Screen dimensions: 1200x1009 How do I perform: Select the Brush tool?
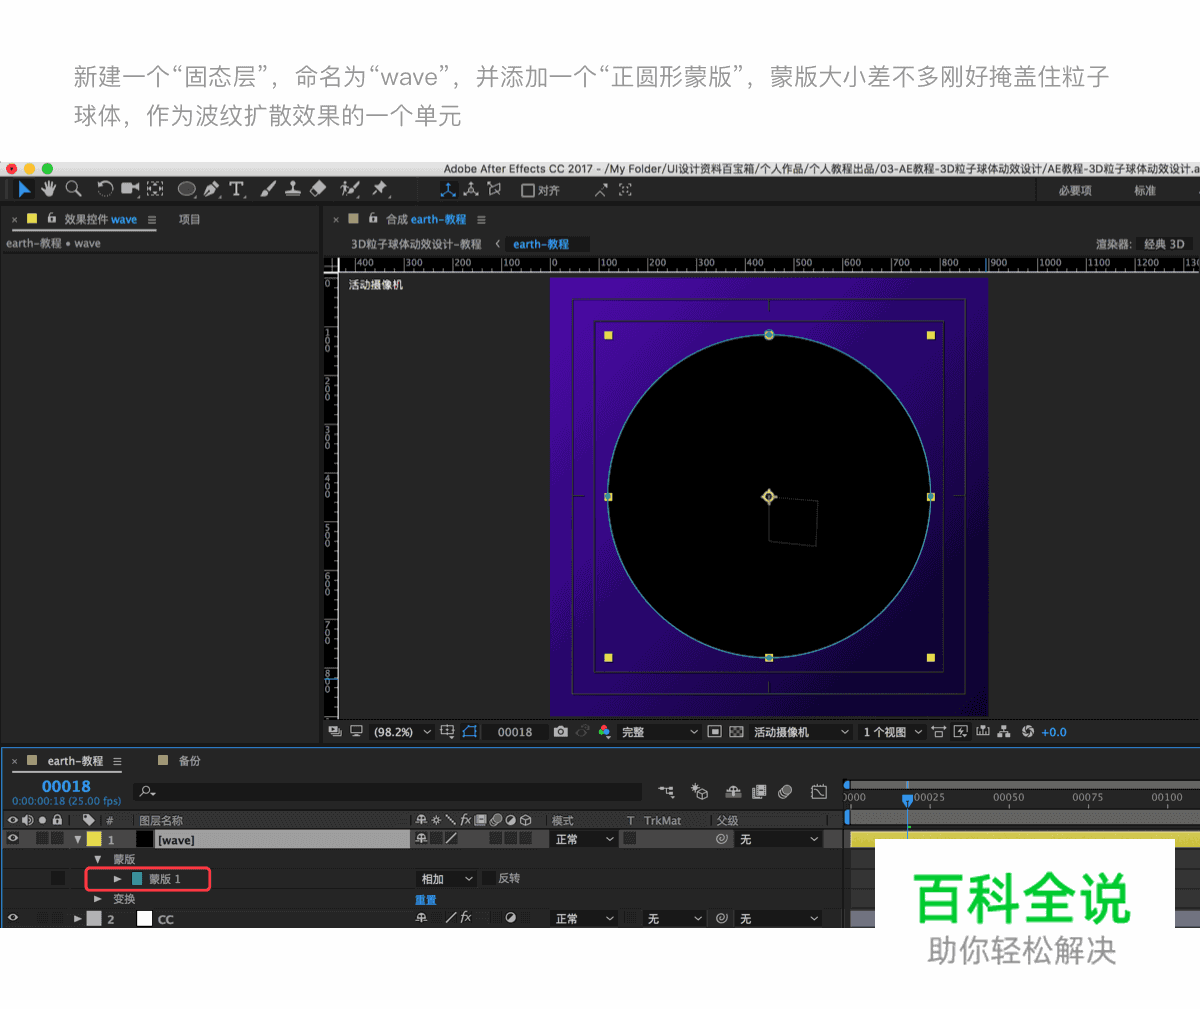(267, 188)
